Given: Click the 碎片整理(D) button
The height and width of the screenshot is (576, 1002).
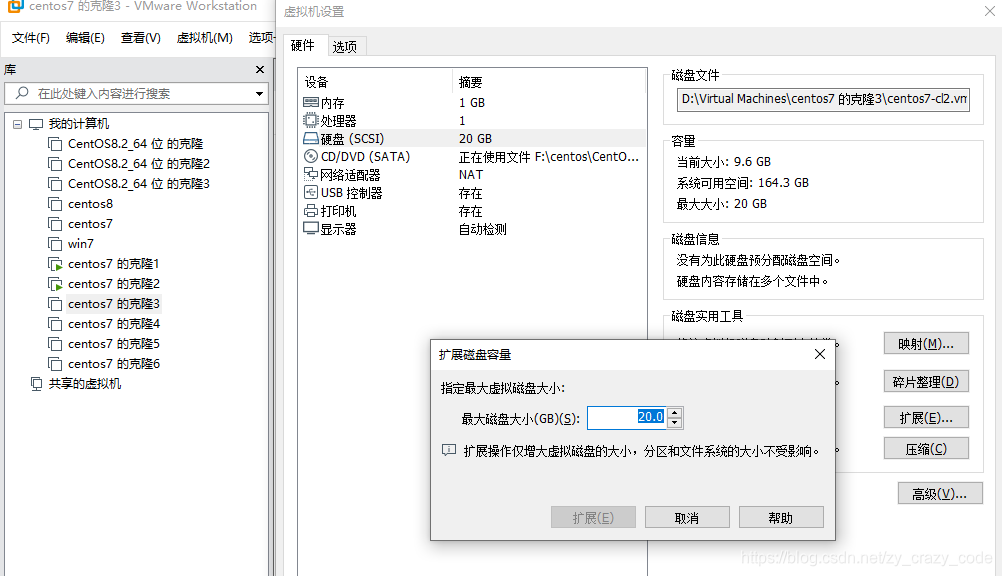Looking at the screenshot, I should (926, 382).
